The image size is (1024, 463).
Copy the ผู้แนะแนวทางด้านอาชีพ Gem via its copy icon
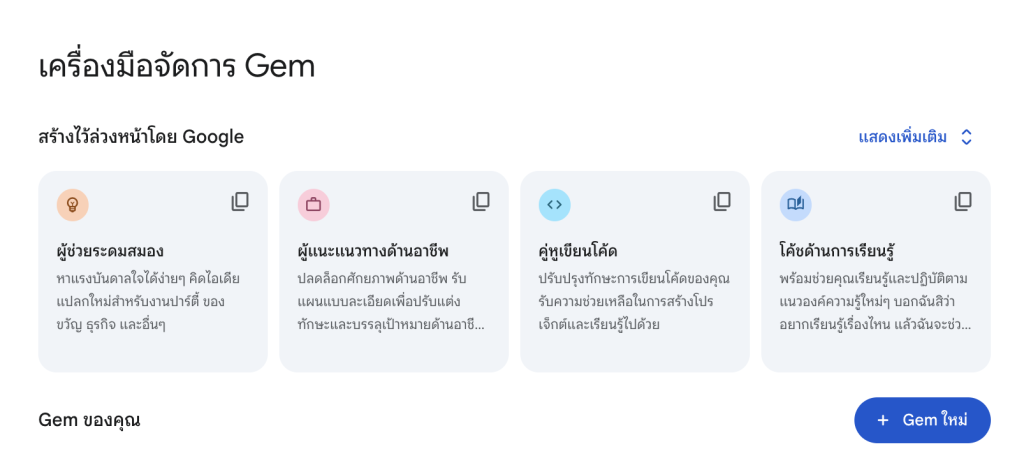(481, 202)
